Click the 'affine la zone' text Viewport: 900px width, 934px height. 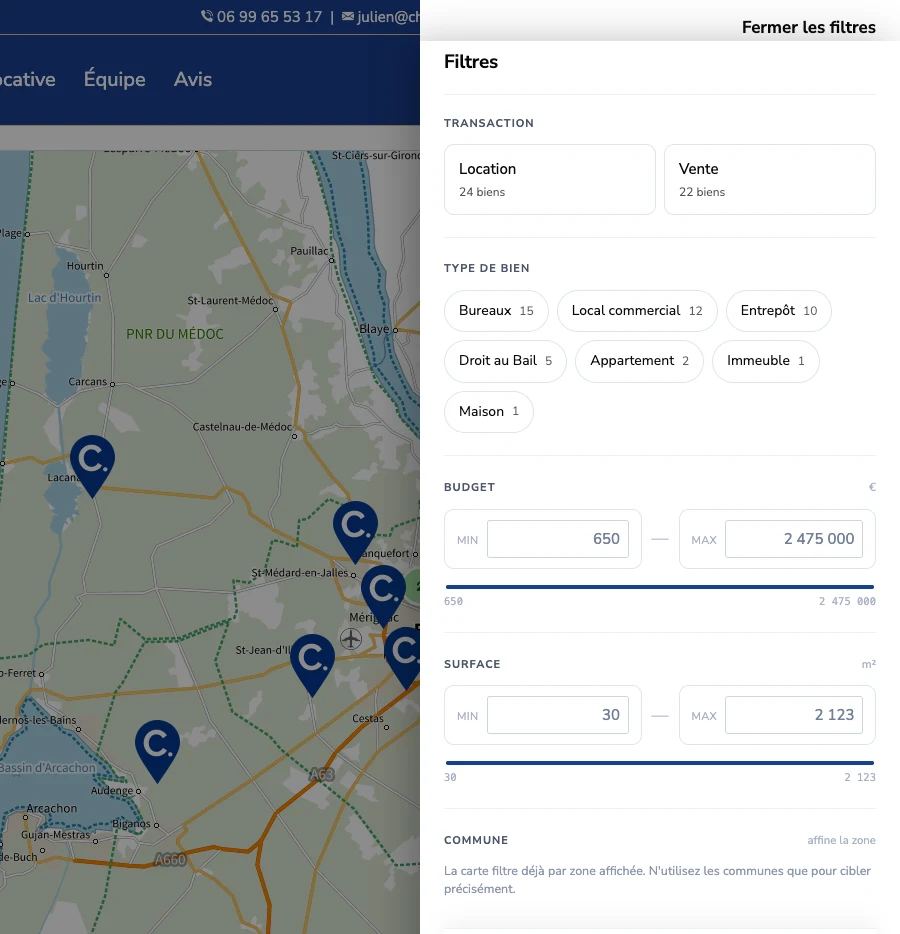841,840
